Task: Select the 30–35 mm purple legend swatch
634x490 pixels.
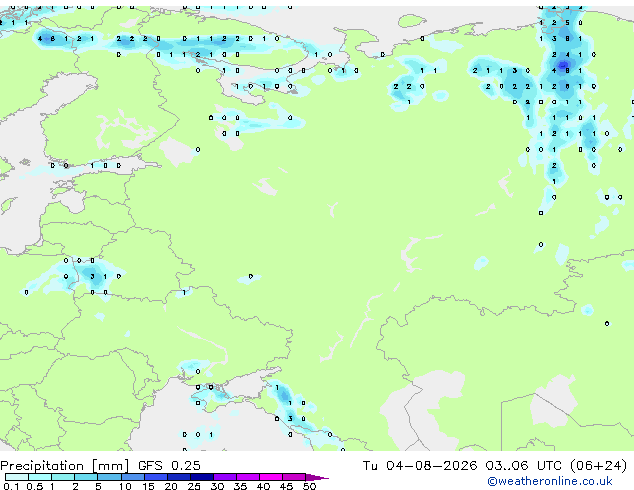Action: coord(224,477)
